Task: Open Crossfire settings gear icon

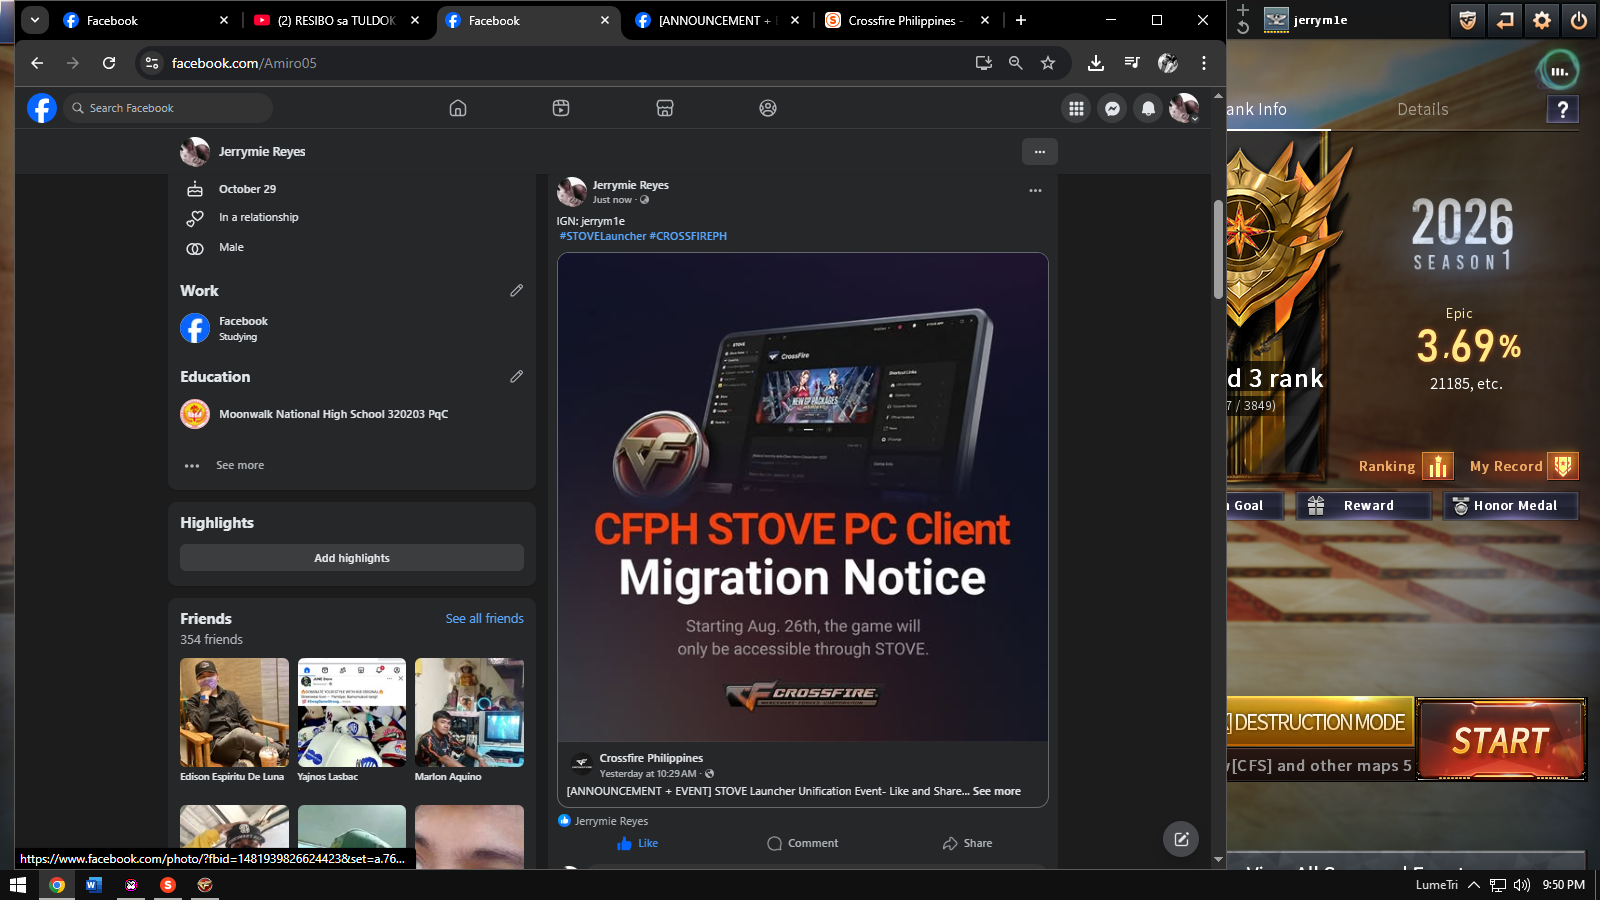Action: point(1541,20)
